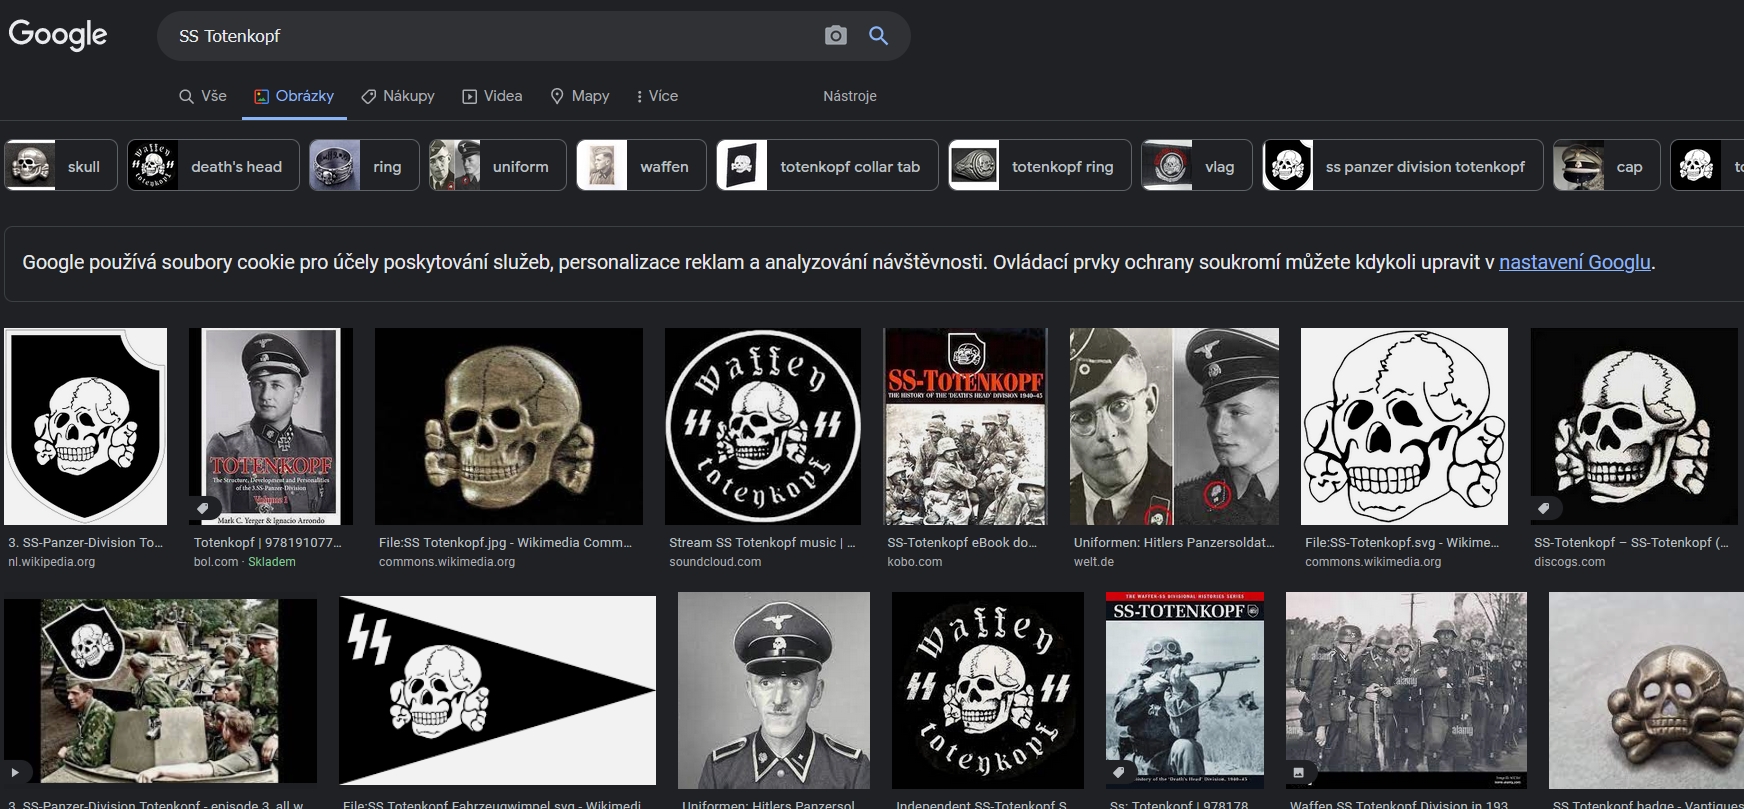Click the product tag icon on sniper book image
1744x809 pixels.
click(1120, 772)
